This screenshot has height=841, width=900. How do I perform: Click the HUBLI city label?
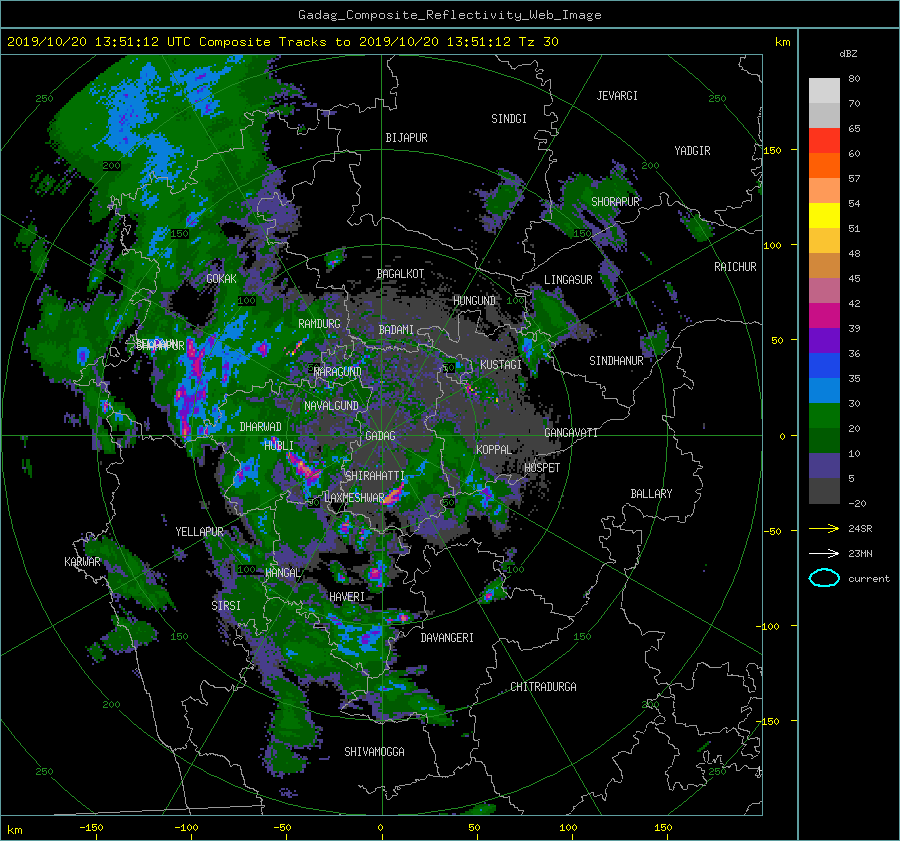click(278, 445)
